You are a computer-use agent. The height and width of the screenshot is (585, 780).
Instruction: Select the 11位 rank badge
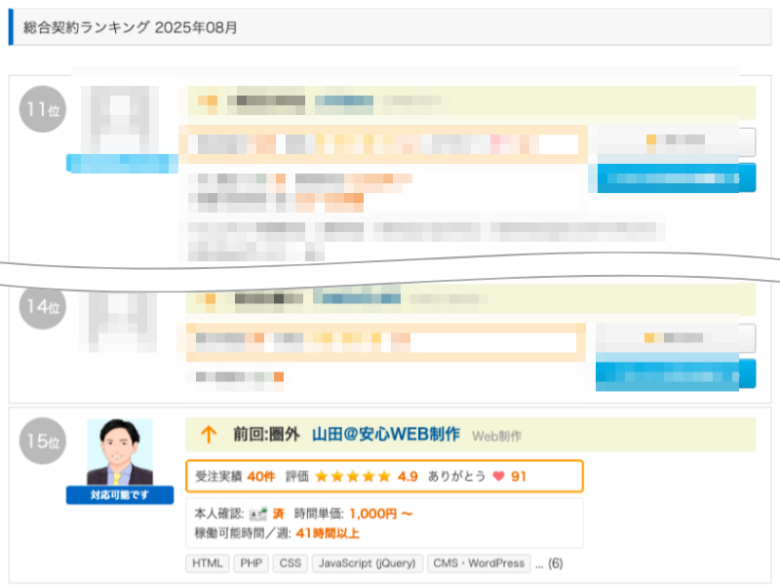[42, 109]
